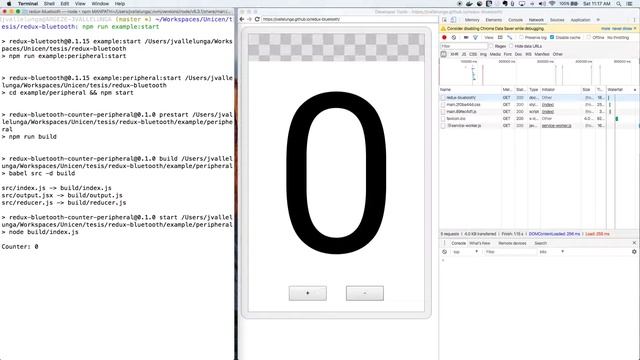Click the Never show link in warning
The height and width of the screenshot is (360, 640).
pos(622,29)
